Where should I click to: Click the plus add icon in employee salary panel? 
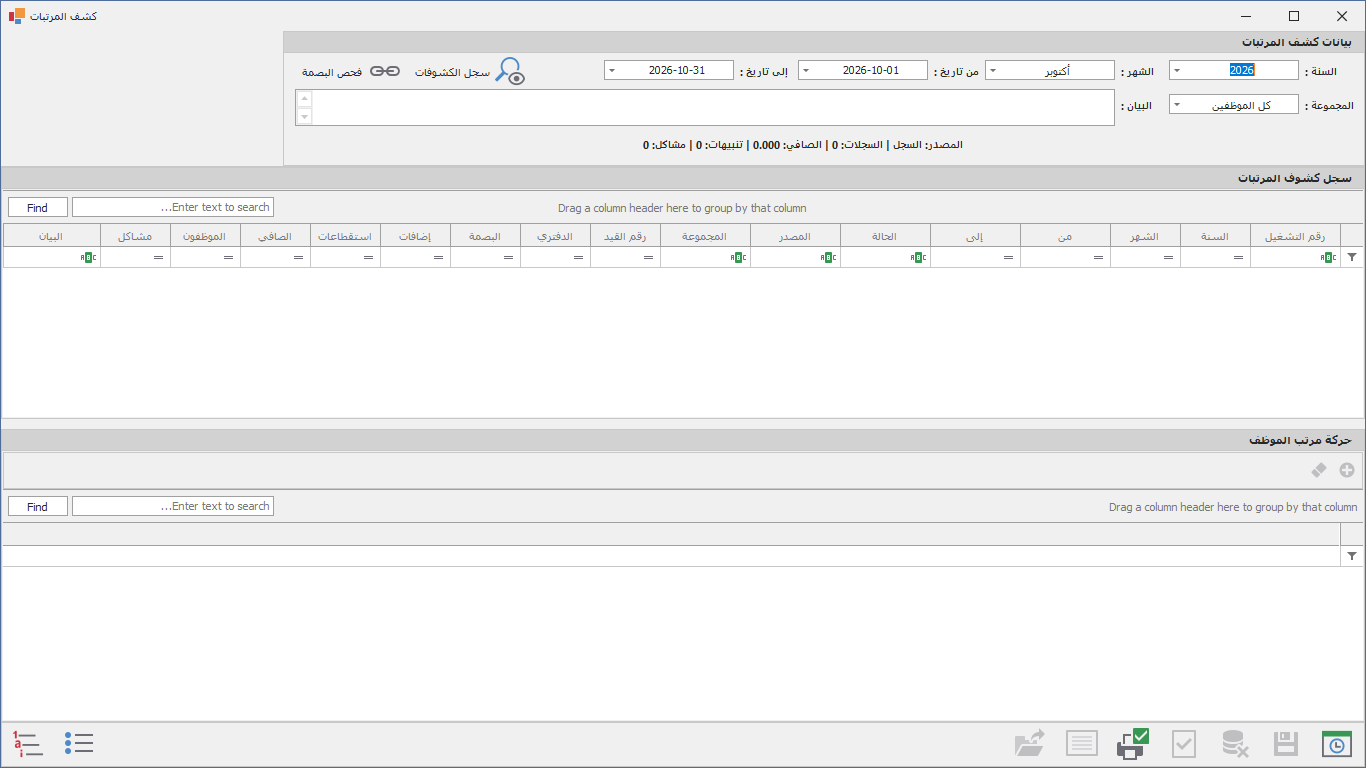click(x=1347, y=470)
